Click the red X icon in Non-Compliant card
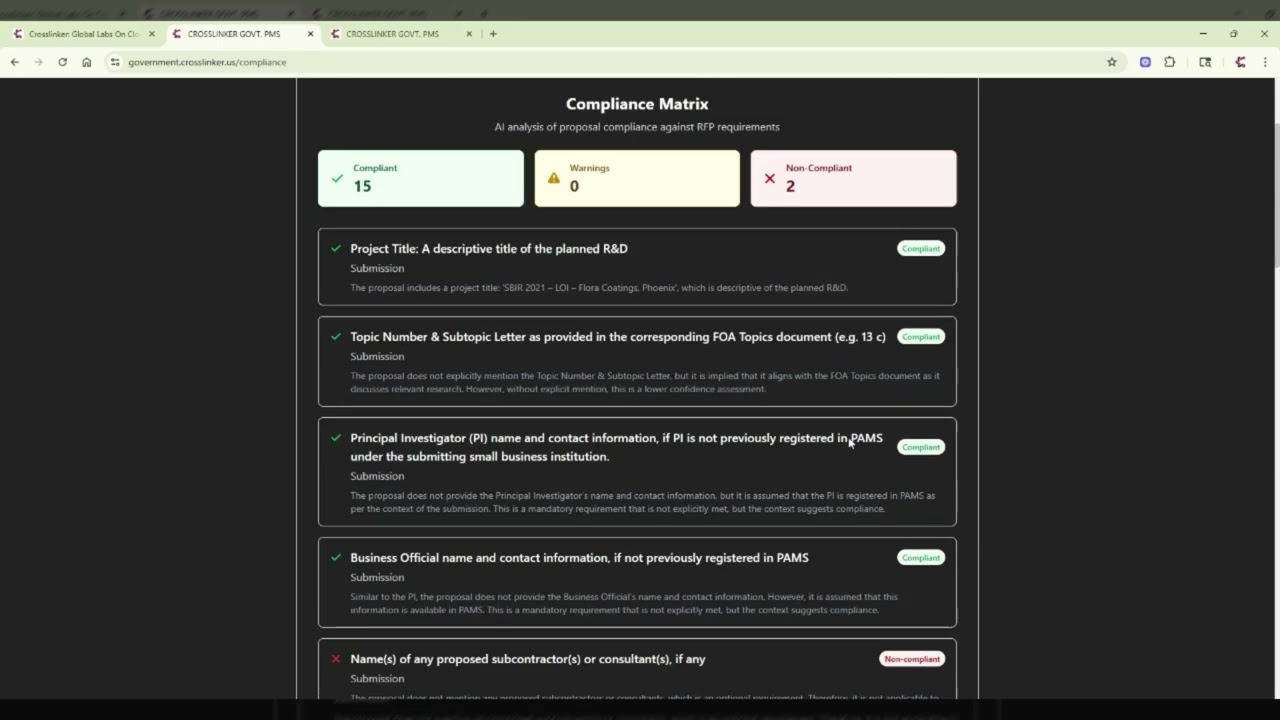This screenshot has width=1280, height=720. coord(769,179)
